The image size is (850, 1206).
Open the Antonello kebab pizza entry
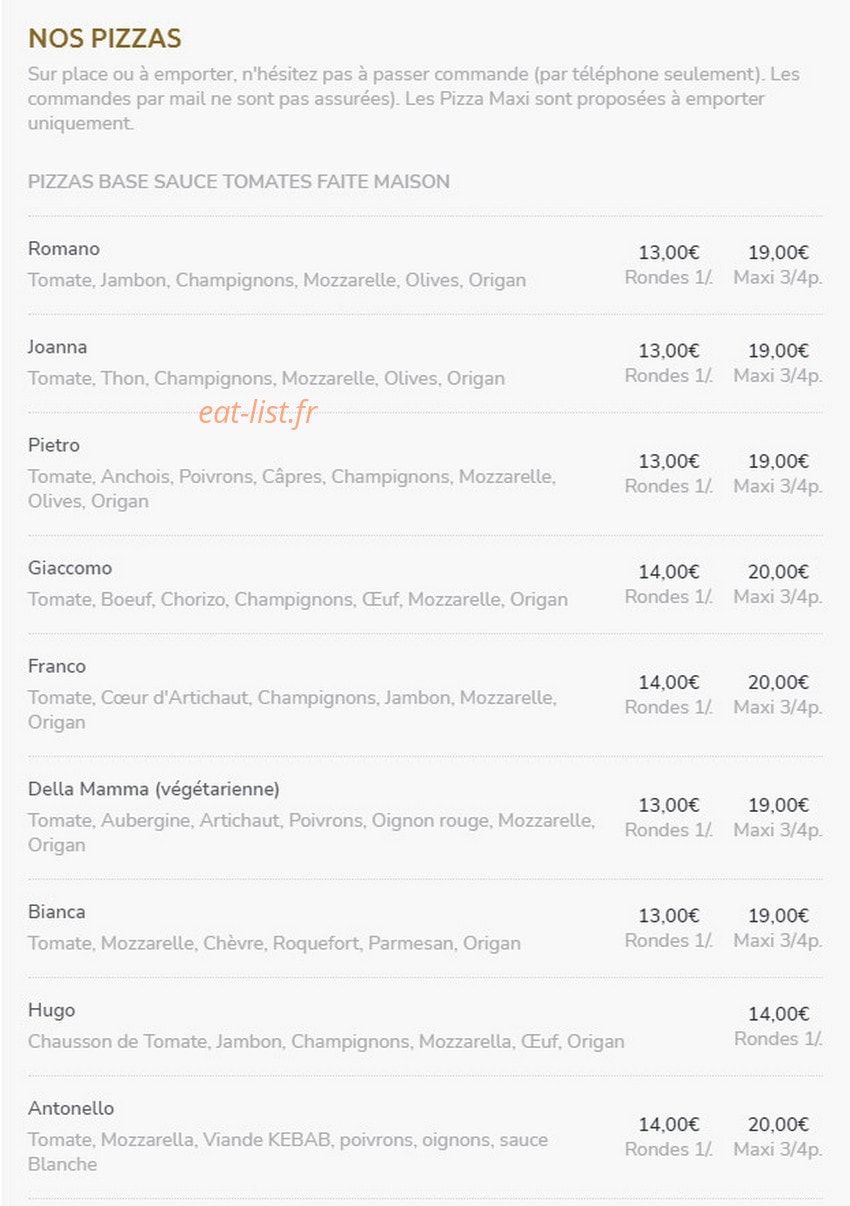pyautogui.click(x=71, y=1108)
